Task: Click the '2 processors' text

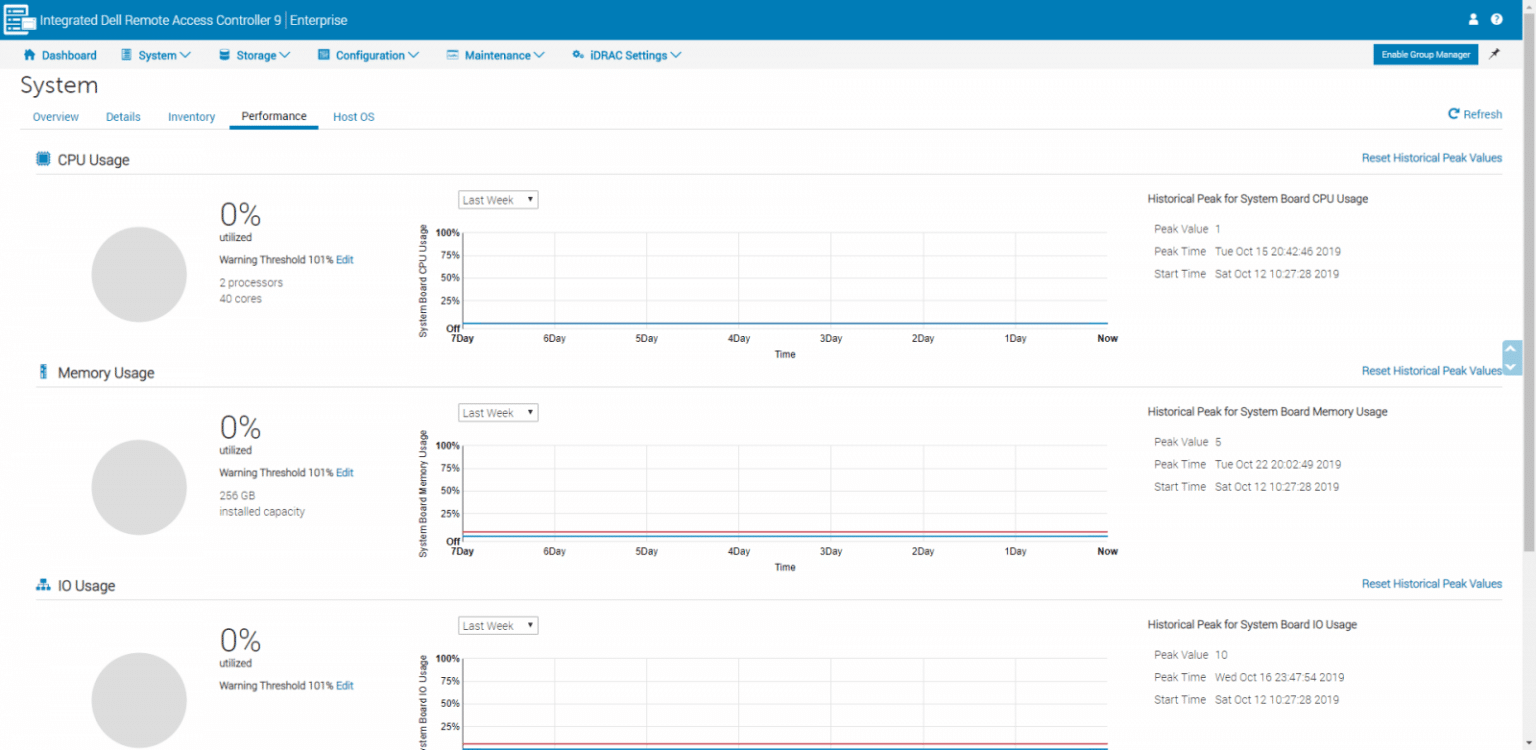Action: (251, 283)
